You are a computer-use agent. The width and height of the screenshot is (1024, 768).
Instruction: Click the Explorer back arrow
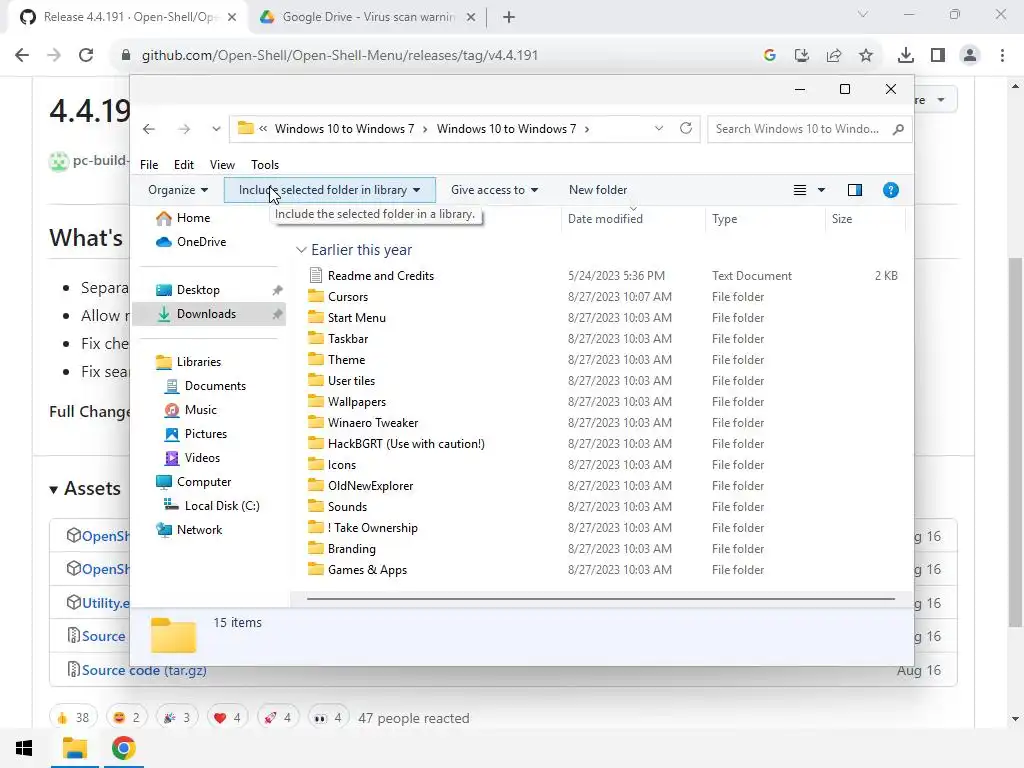point(149,129)
